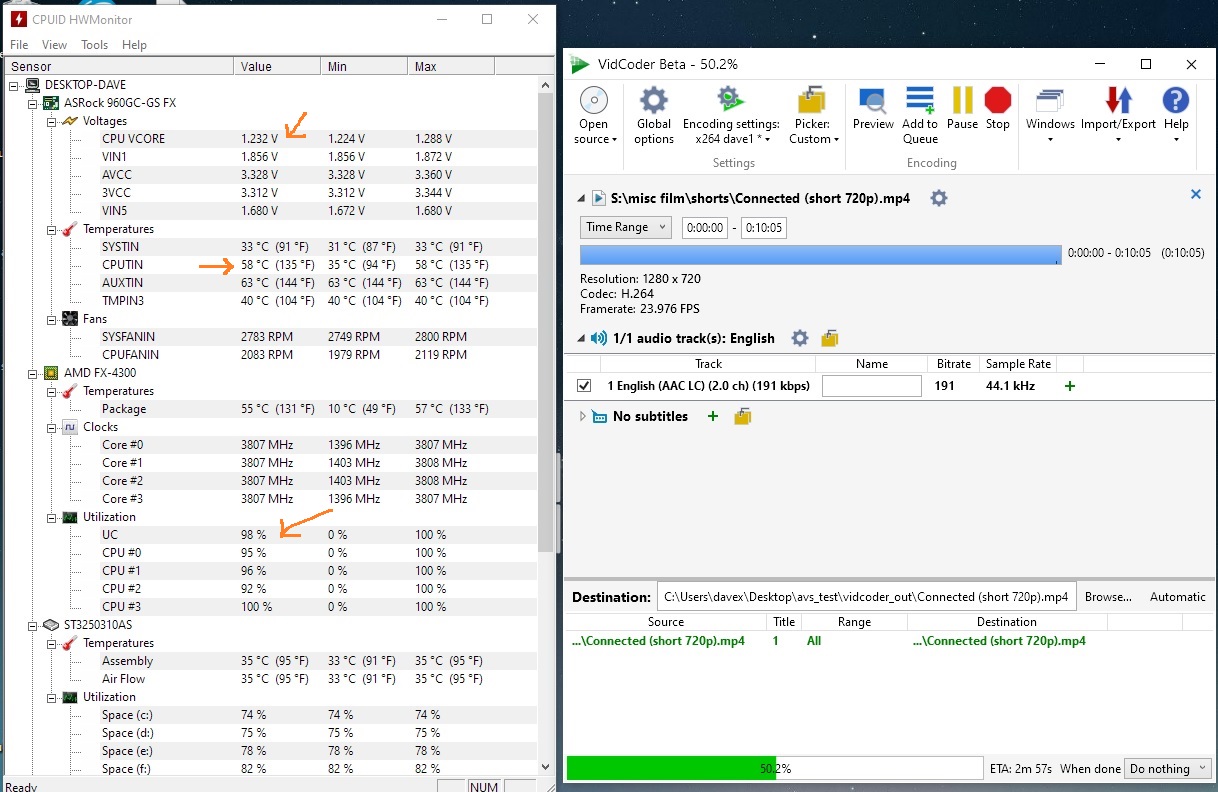Screen dimensions: 1218x792
Task: Click the blue time range bar
Action: coord(820,255)
